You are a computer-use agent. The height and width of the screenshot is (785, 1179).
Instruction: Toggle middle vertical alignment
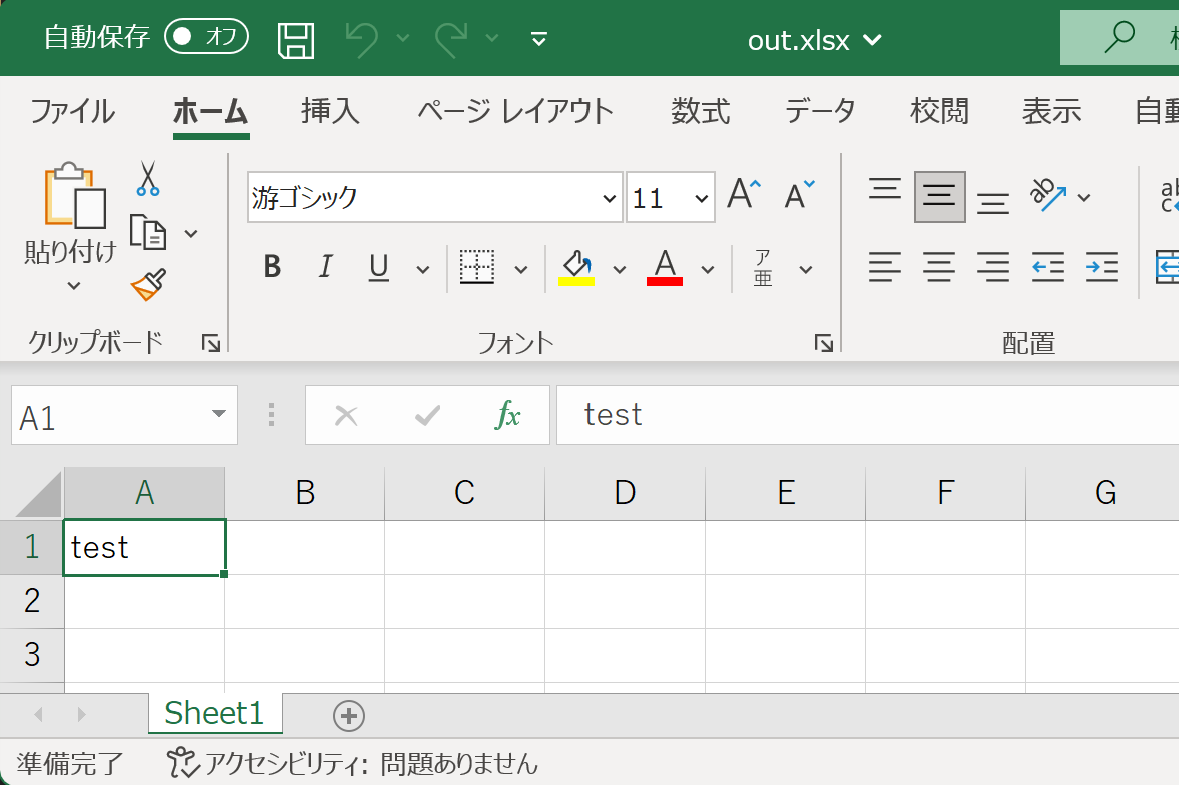938,196
